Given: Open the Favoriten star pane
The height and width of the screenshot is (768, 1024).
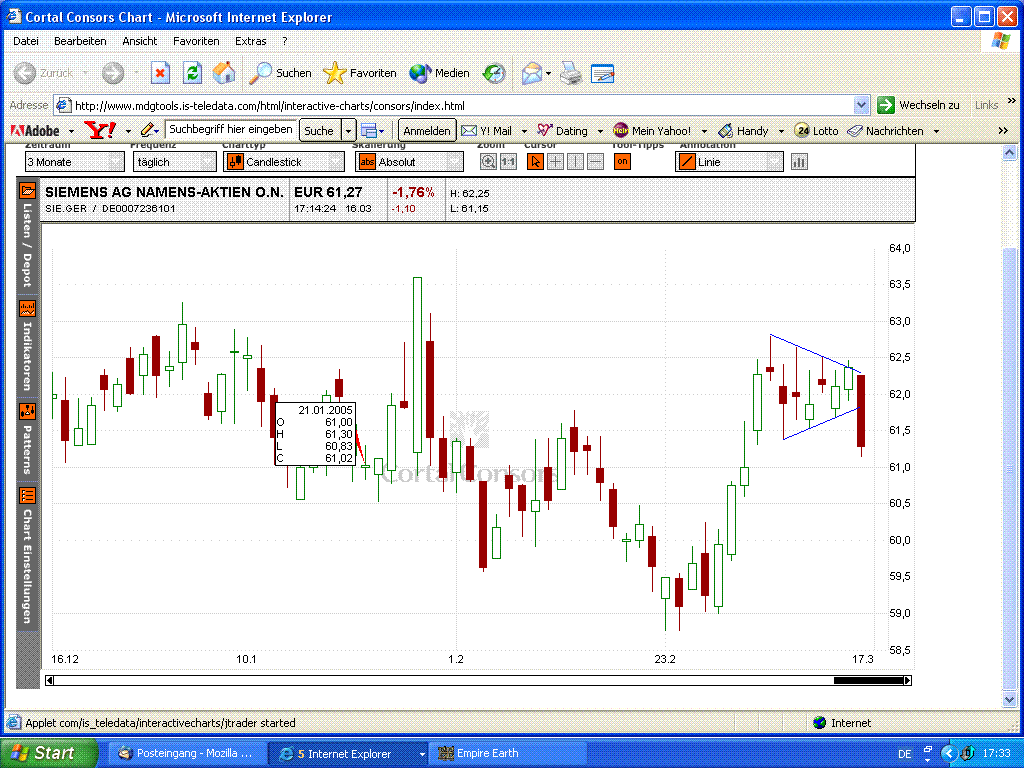Looking at the screenshot, I should click(360, 73).
